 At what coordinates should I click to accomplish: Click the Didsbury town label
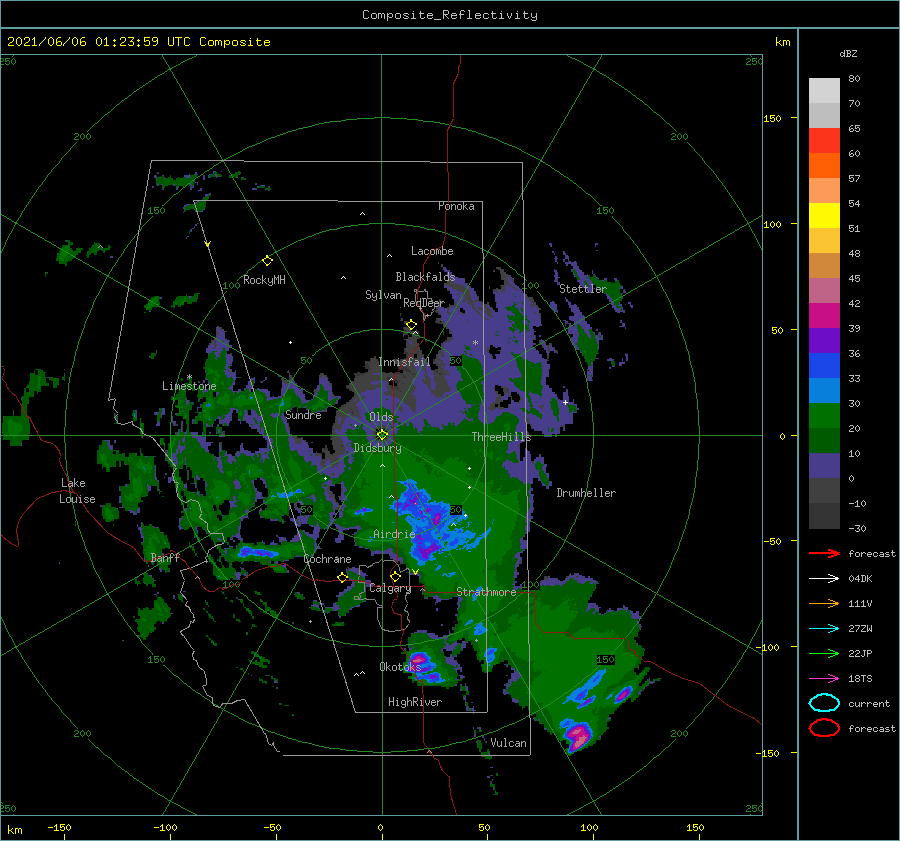pos(378,448)
